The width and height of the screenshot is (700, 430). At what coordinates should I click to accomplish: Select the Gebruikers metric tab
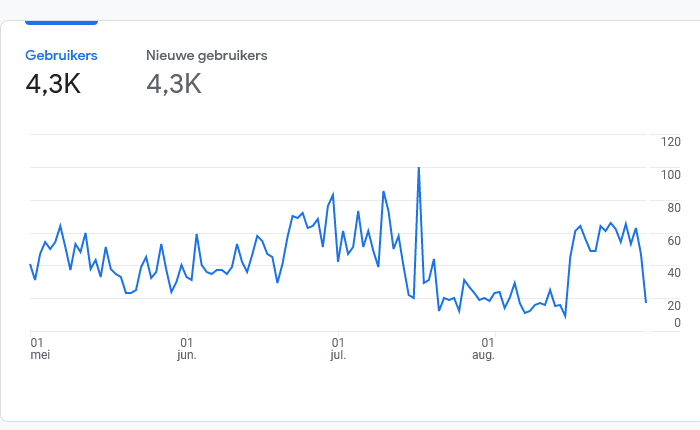61,55
